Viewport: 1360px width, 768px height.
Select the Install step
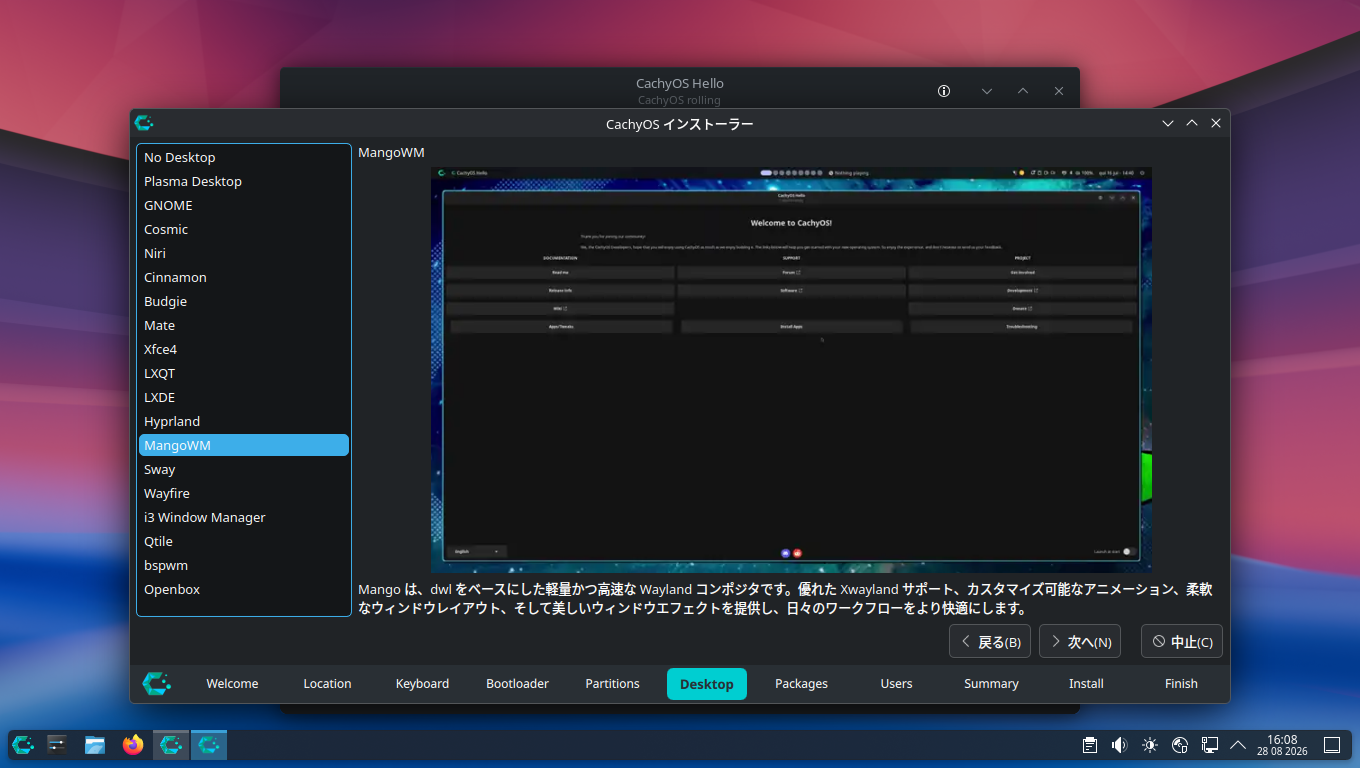[x=1086, y=684]
